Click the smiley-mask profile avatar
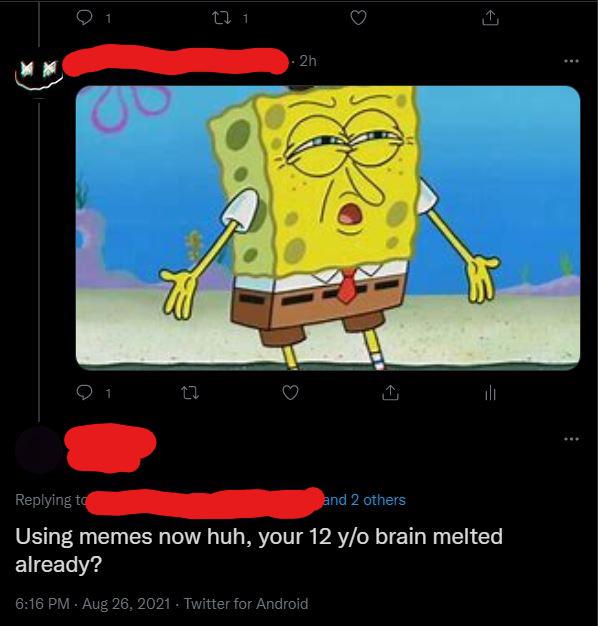This screenshot has width=598, height=626. coord(39,73)
